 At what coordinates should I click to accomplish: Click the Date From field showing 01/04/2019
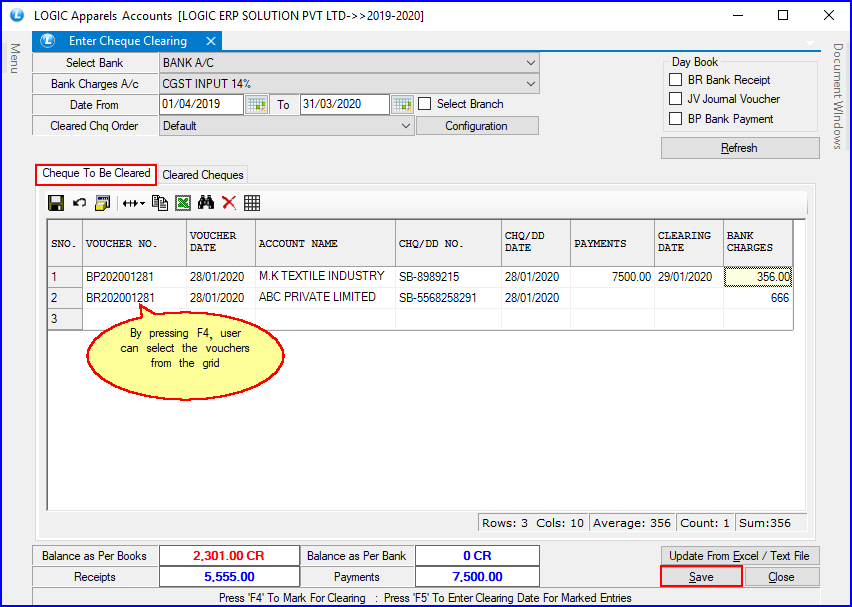coord(201,104)
